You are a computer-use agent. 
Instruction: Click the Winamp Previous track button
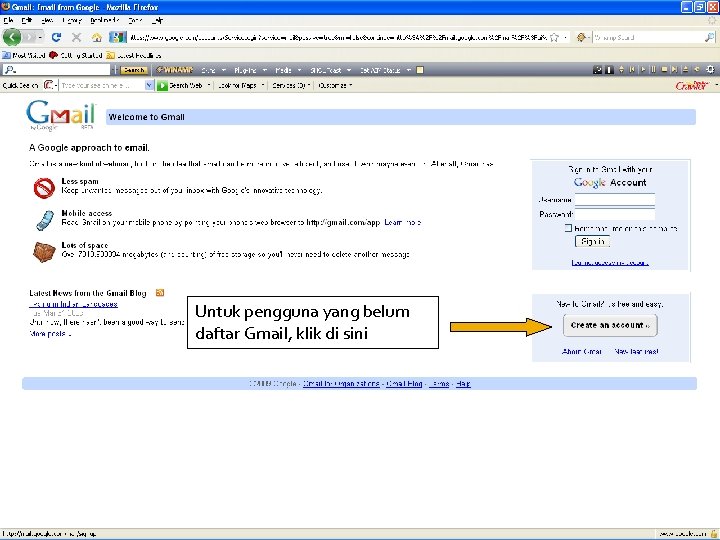pos(632,70)
